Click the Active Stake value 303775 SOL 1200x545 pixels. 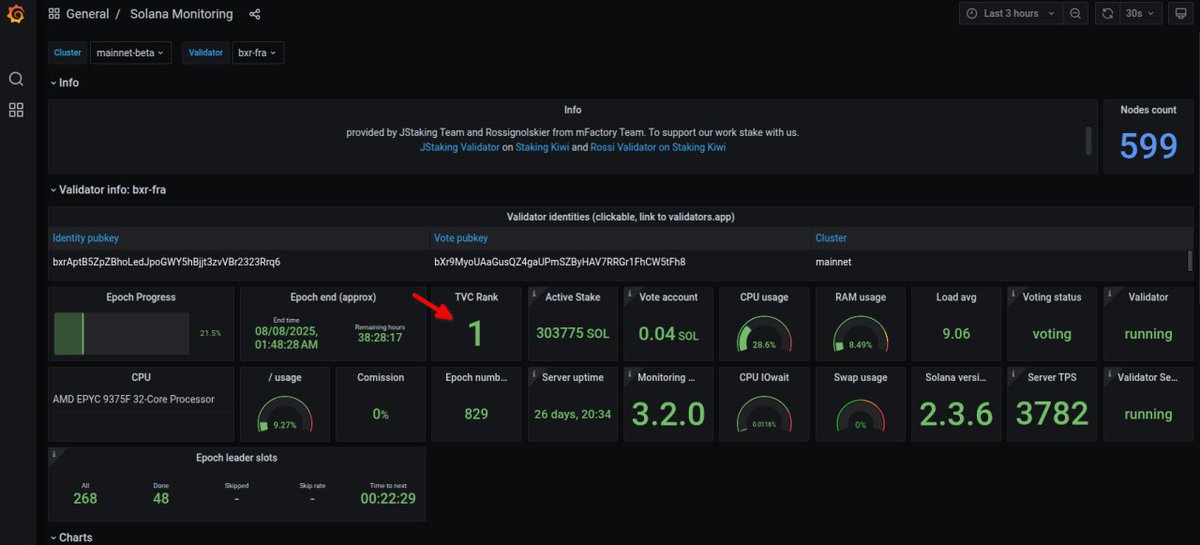(x=572, y=333)
